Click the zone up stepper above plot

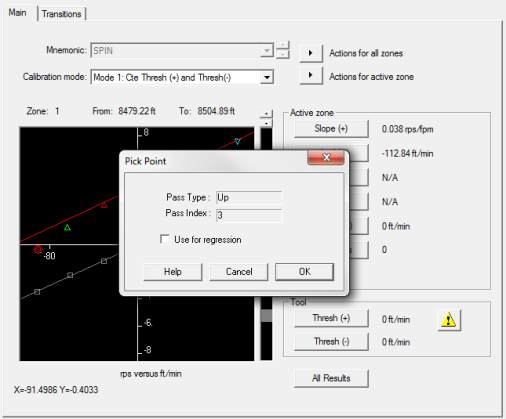point(266,114)
